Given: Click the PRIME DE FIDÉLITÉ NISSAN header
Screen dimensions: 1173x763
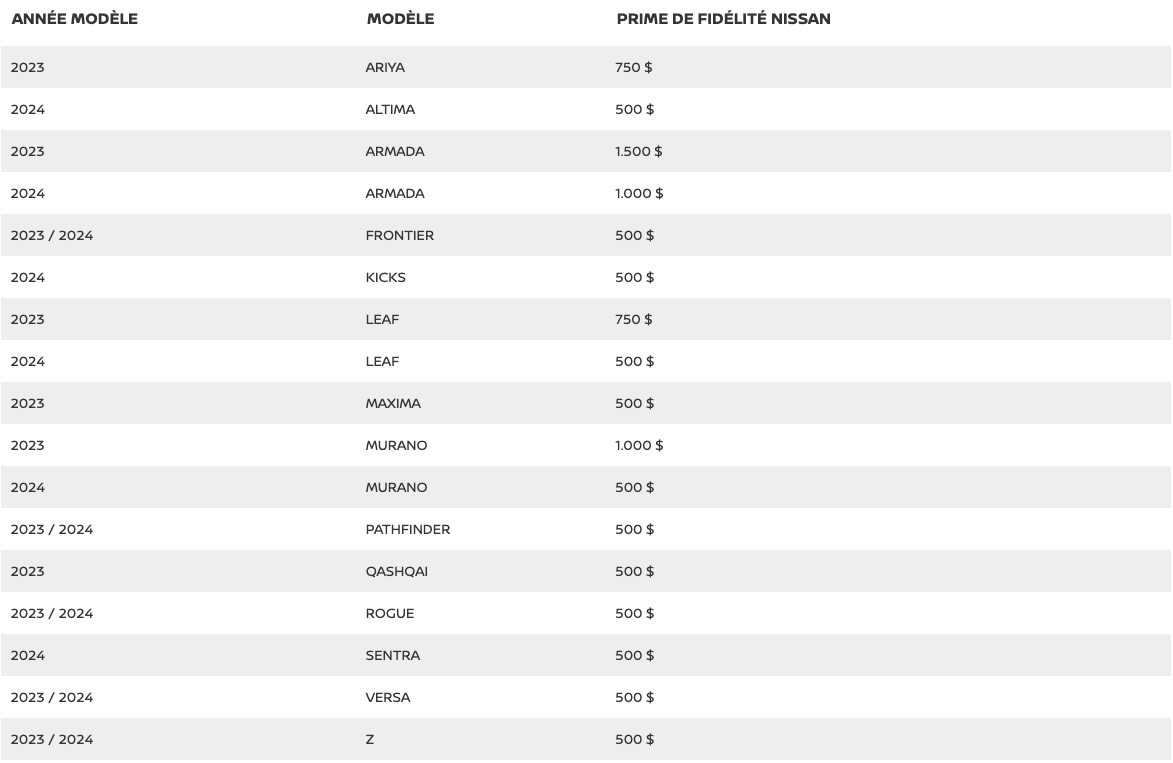Looking at the screenshot, I should pyautogui.click(x=723, y=19).
